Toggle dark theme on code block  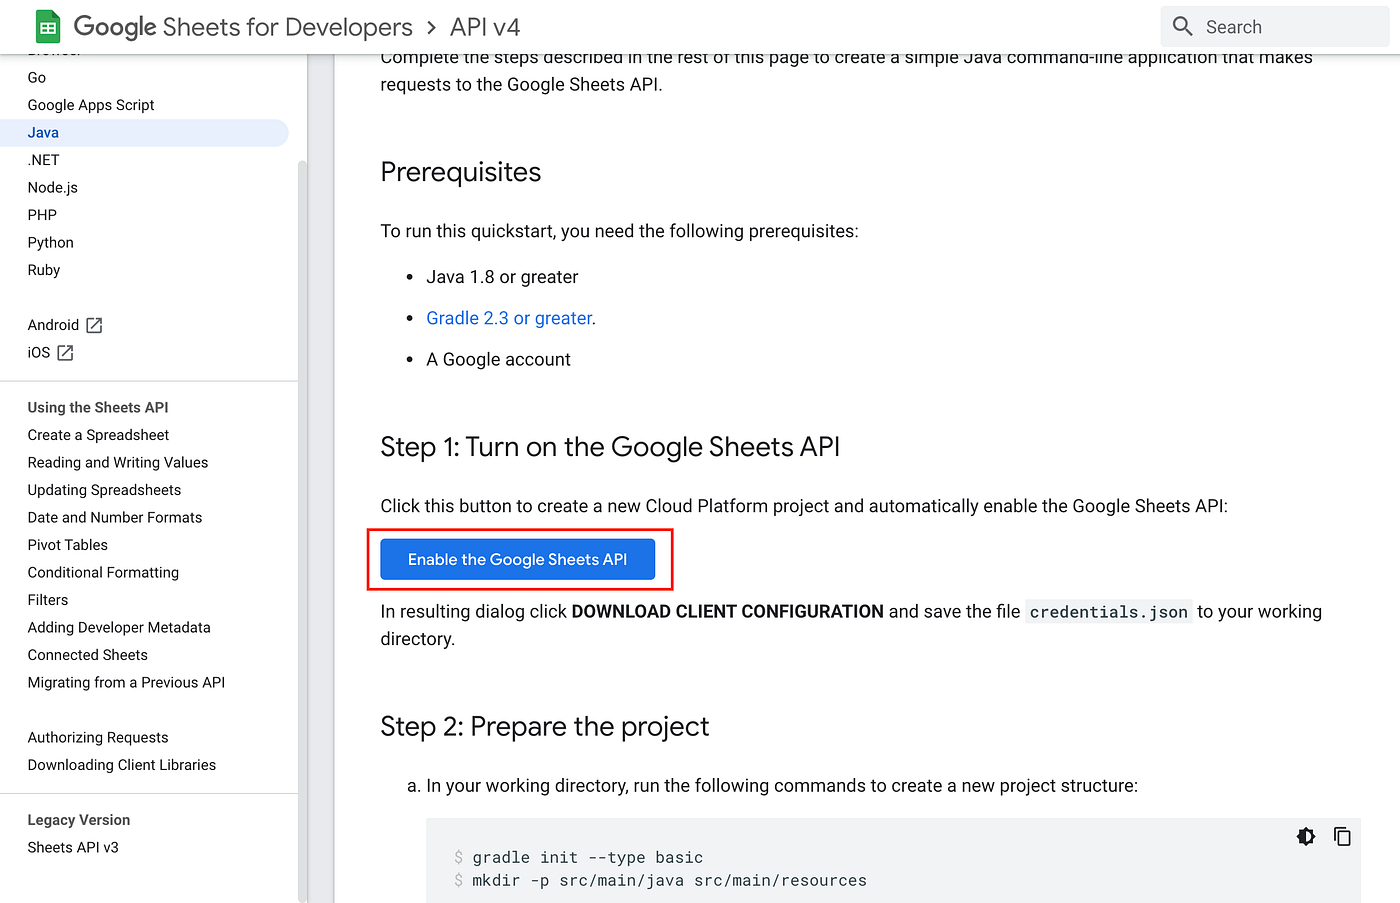point(1306,836)
